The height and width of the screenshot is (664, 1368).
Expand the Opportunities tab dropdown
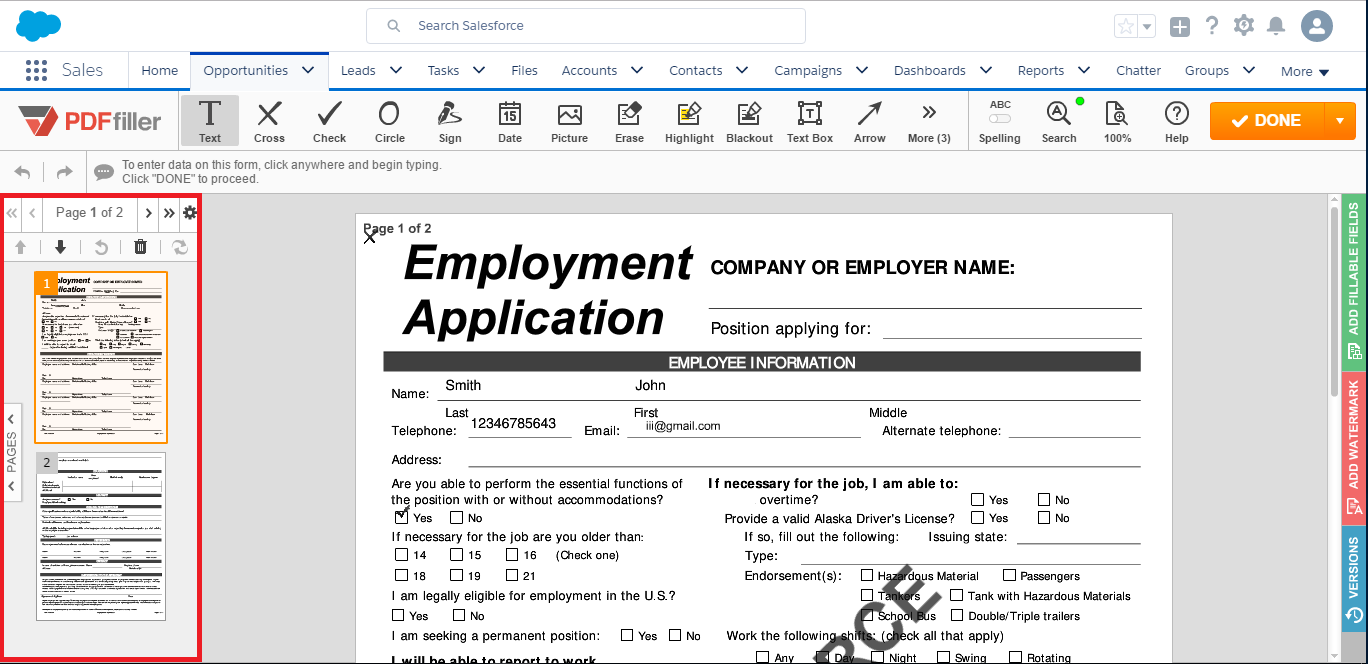point(308,70)
